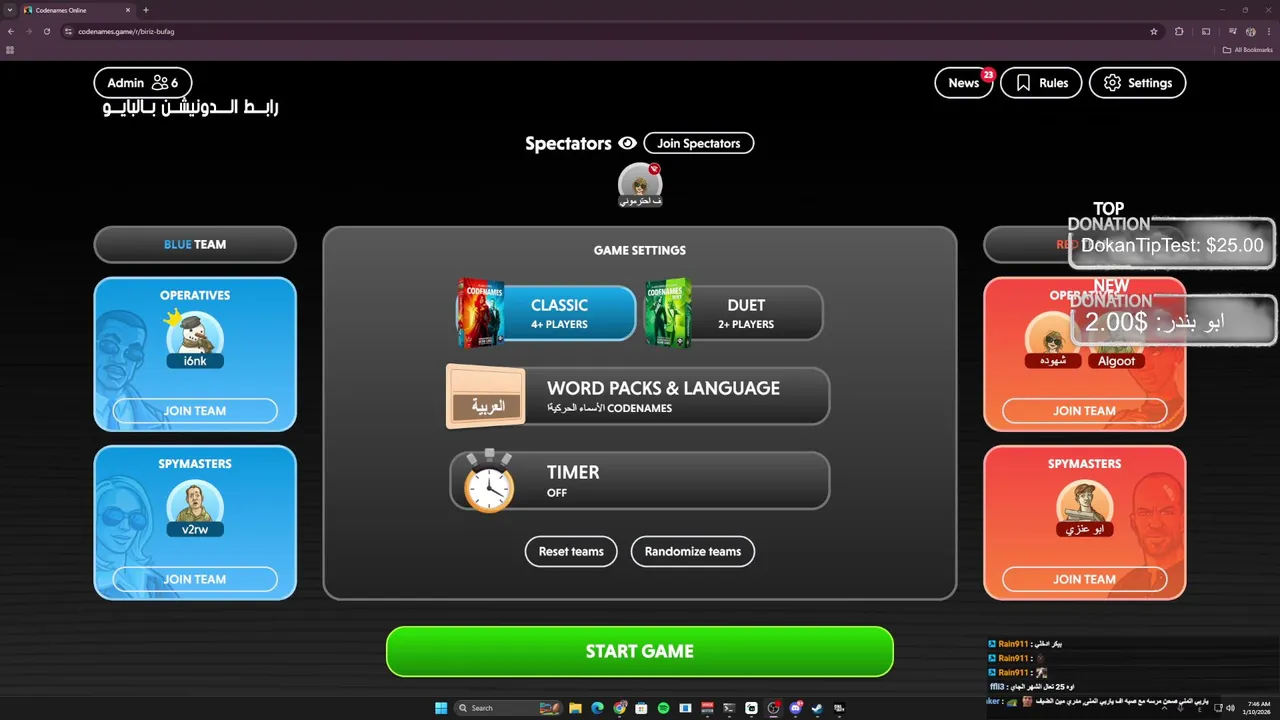
Task: Select the Classic 4+ players mode
Action: coord(546,313)
